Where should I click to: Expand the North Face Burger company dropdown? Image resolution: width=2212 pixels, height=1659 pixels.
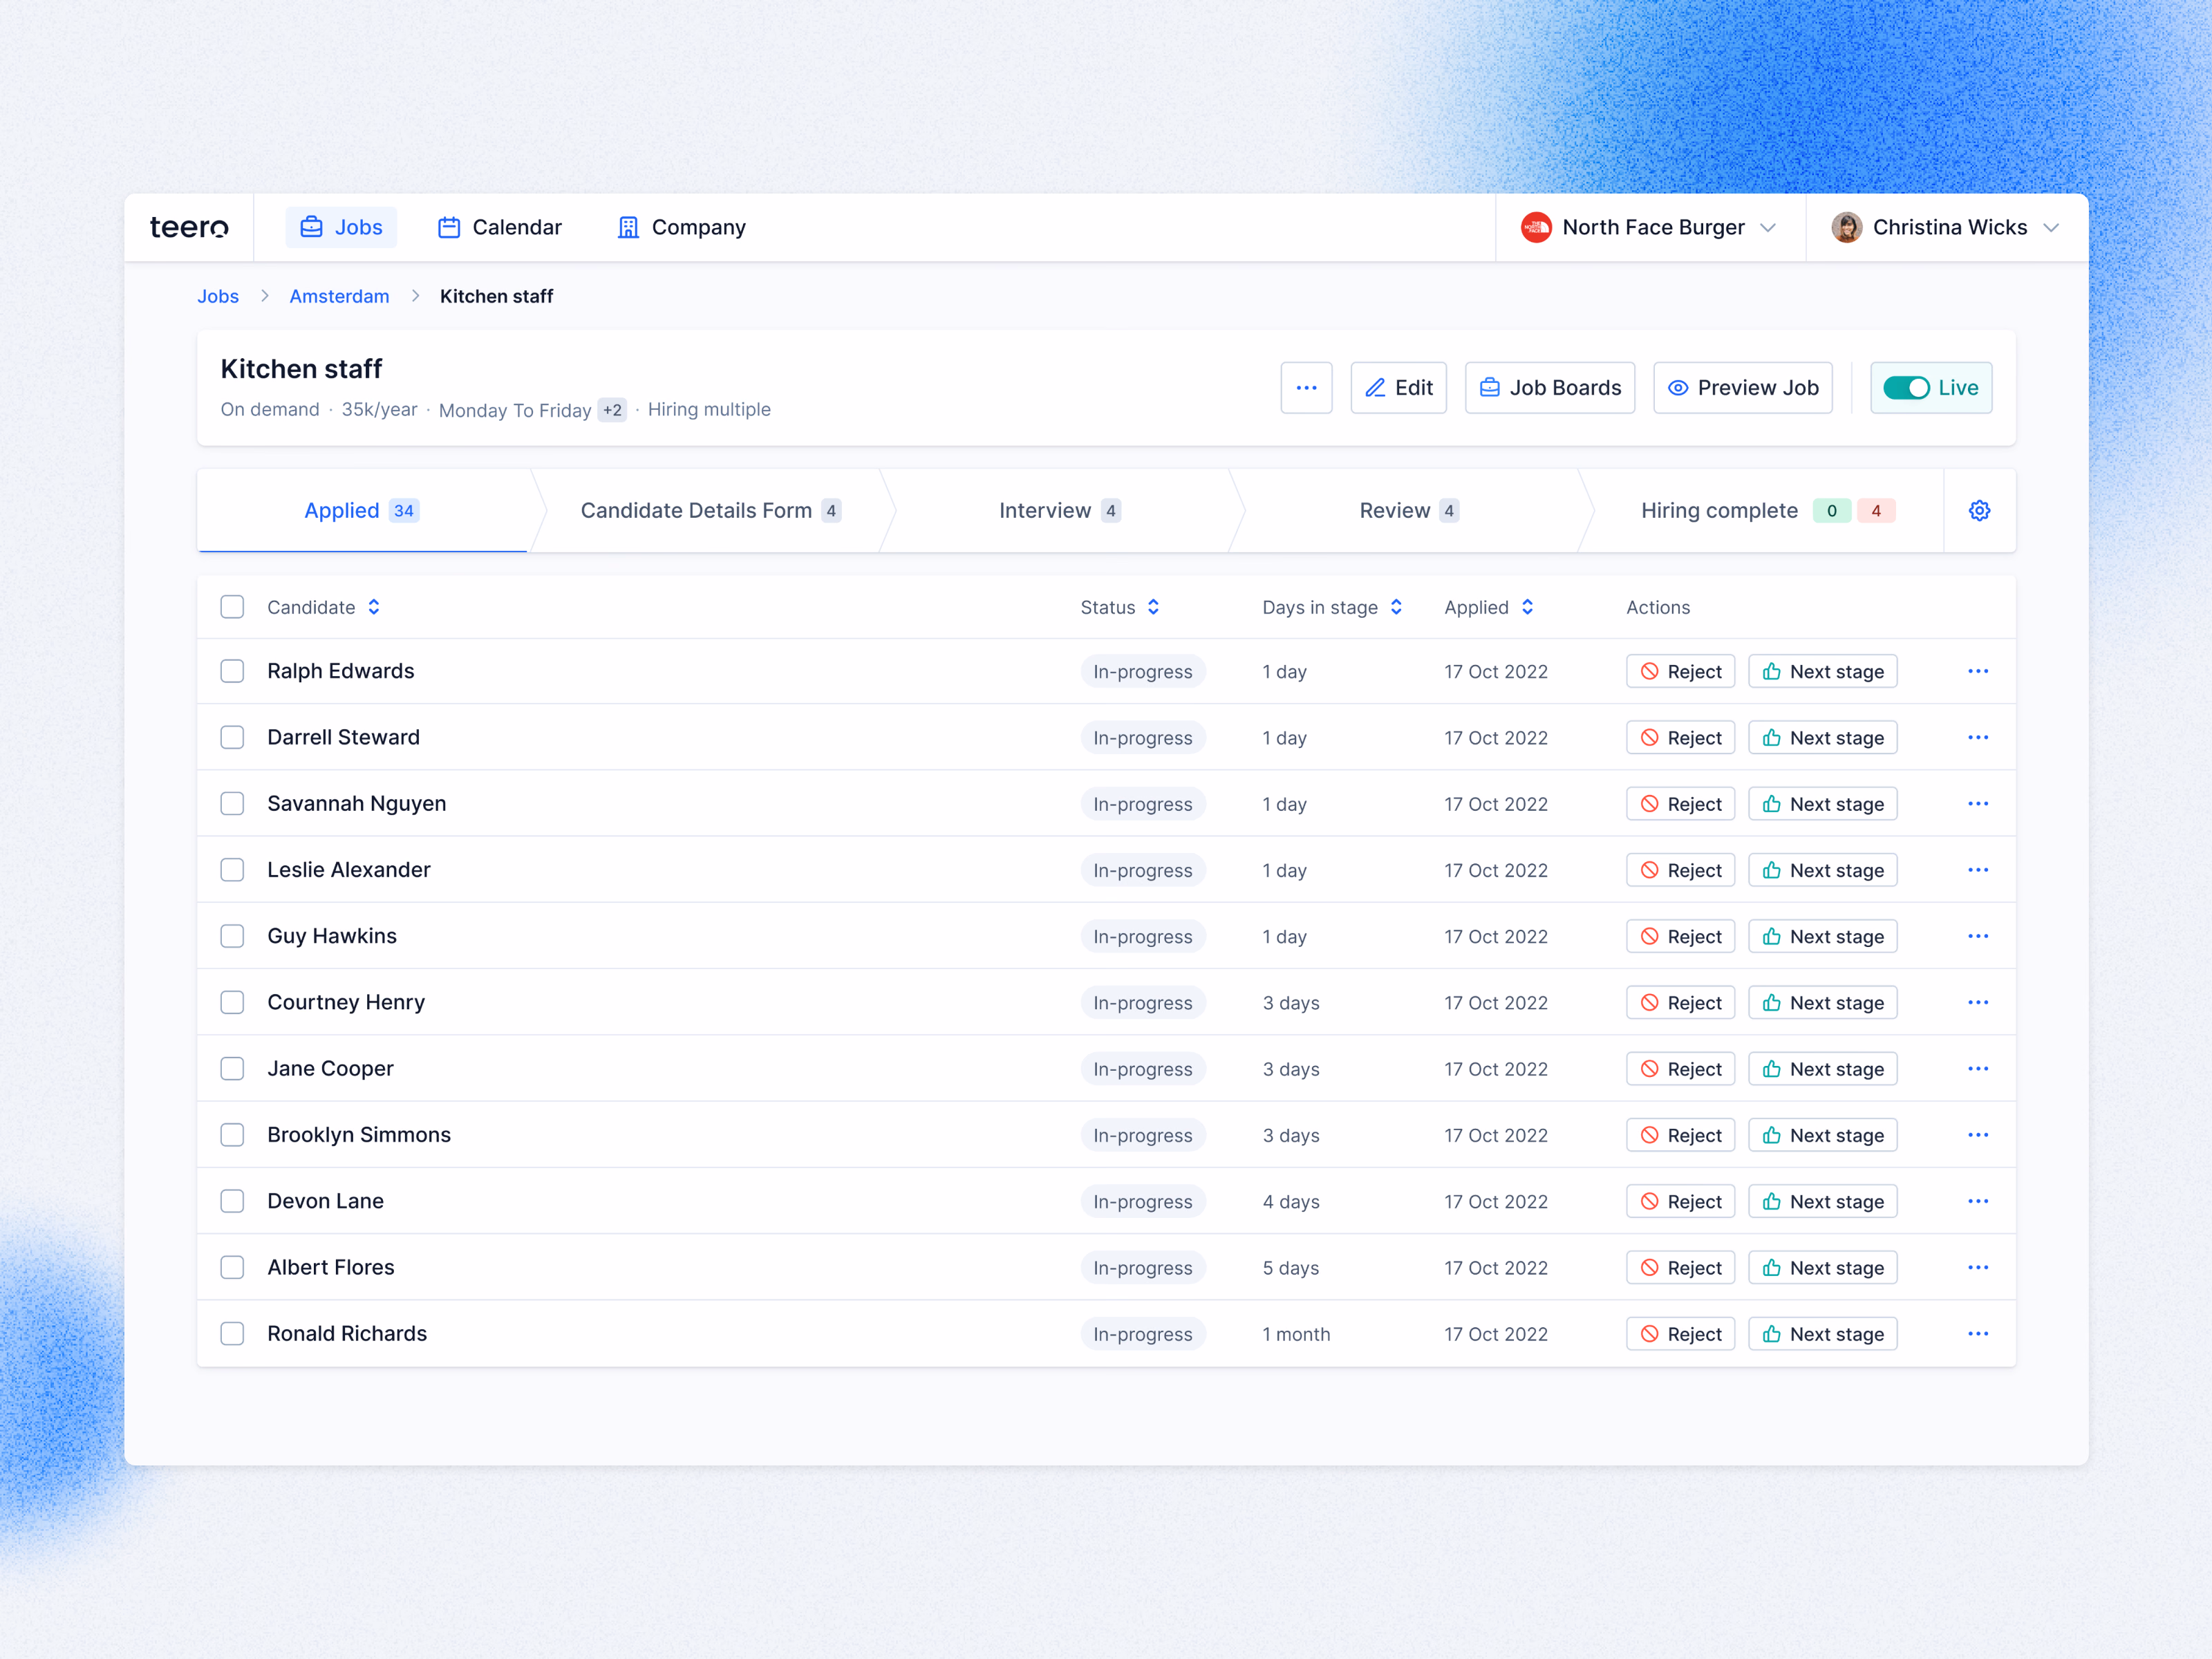click(1768, 228)
